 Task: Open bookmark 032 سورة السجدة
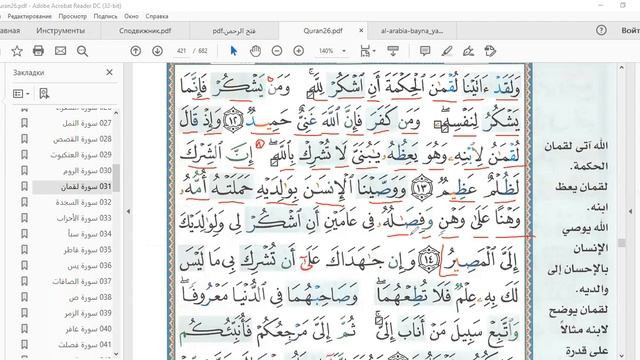(83, 202)
